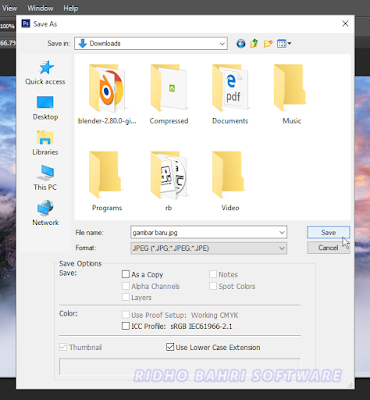The height and width of the screenshot is (400, 370).
Task: Toggle Use Proof Setup checkbox
Action: pos(126,315)
